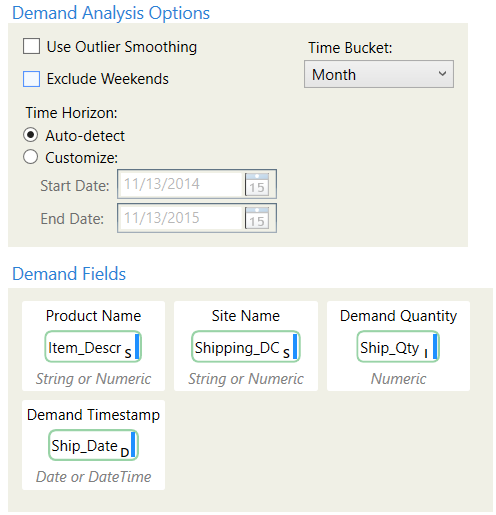Select the Item_Descr product name field chip
This screenshot has width=496, height=515.
pyautogui.click(x=93, y=347)
